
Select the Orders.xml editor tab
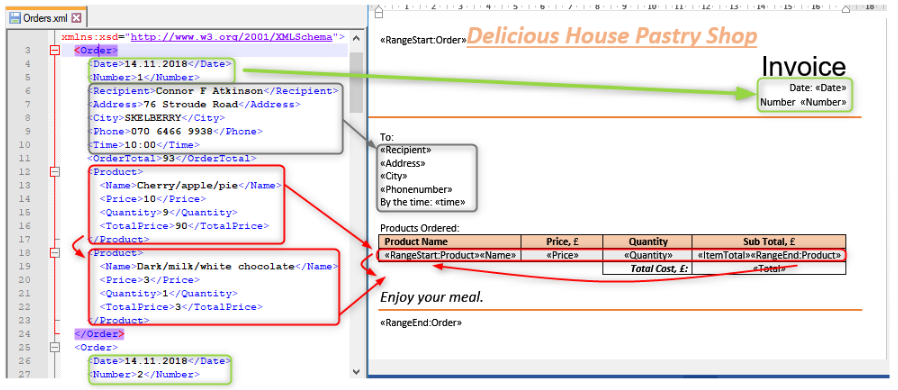[x=46, y=18]
